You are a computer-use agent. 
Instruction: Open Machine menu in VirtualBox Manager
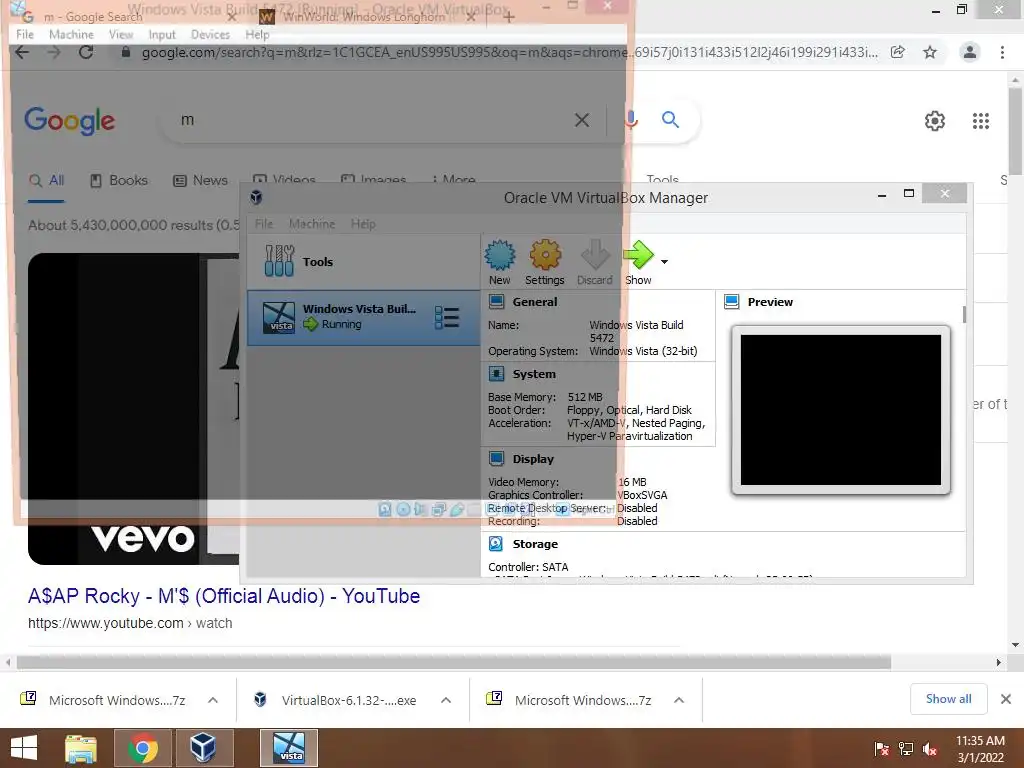312,224
